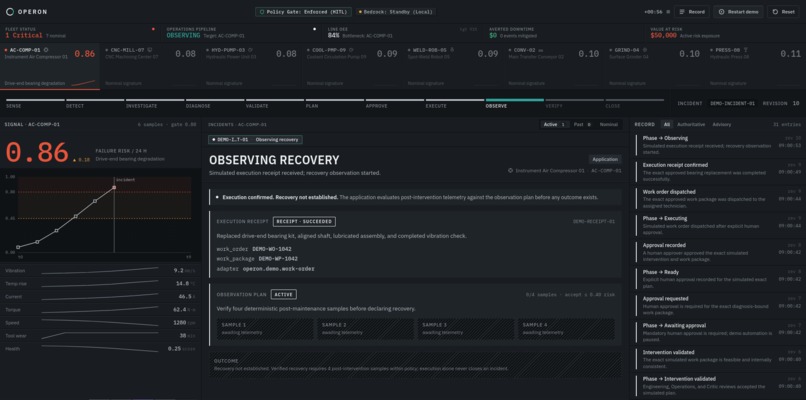Image resolution: width=806 pixels, height=400 pixels.
Task: Click the Tool wear signal row
Action: pyautogui.click(x=100, y=336)
